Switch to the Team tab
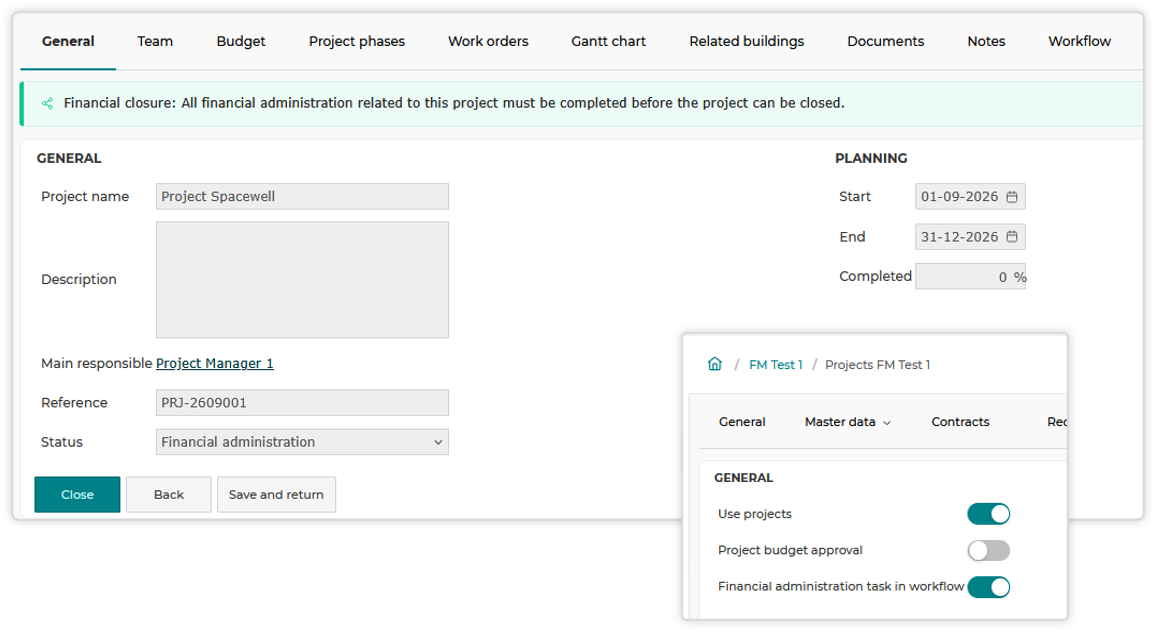The image size is (1156, 632). [155, 41]
